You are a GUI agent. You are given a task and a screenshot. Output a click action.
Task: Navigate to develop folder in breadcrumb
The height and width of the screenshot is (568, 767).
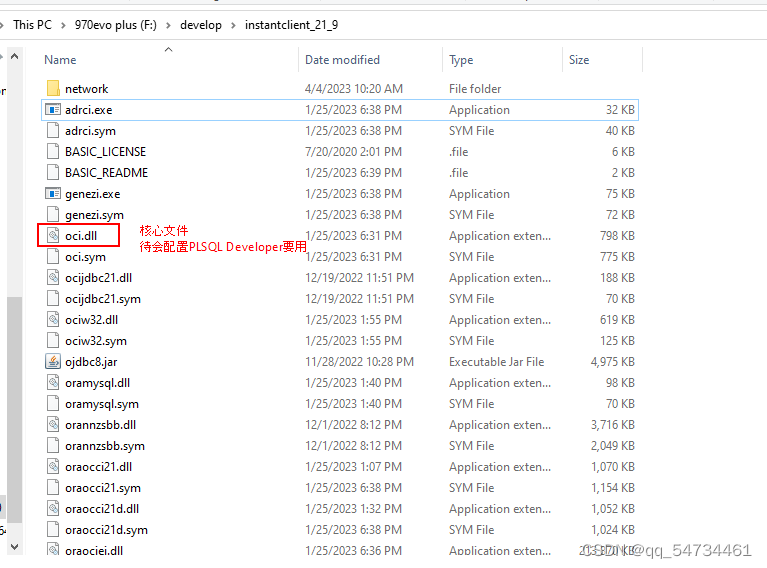pos(201,25)
